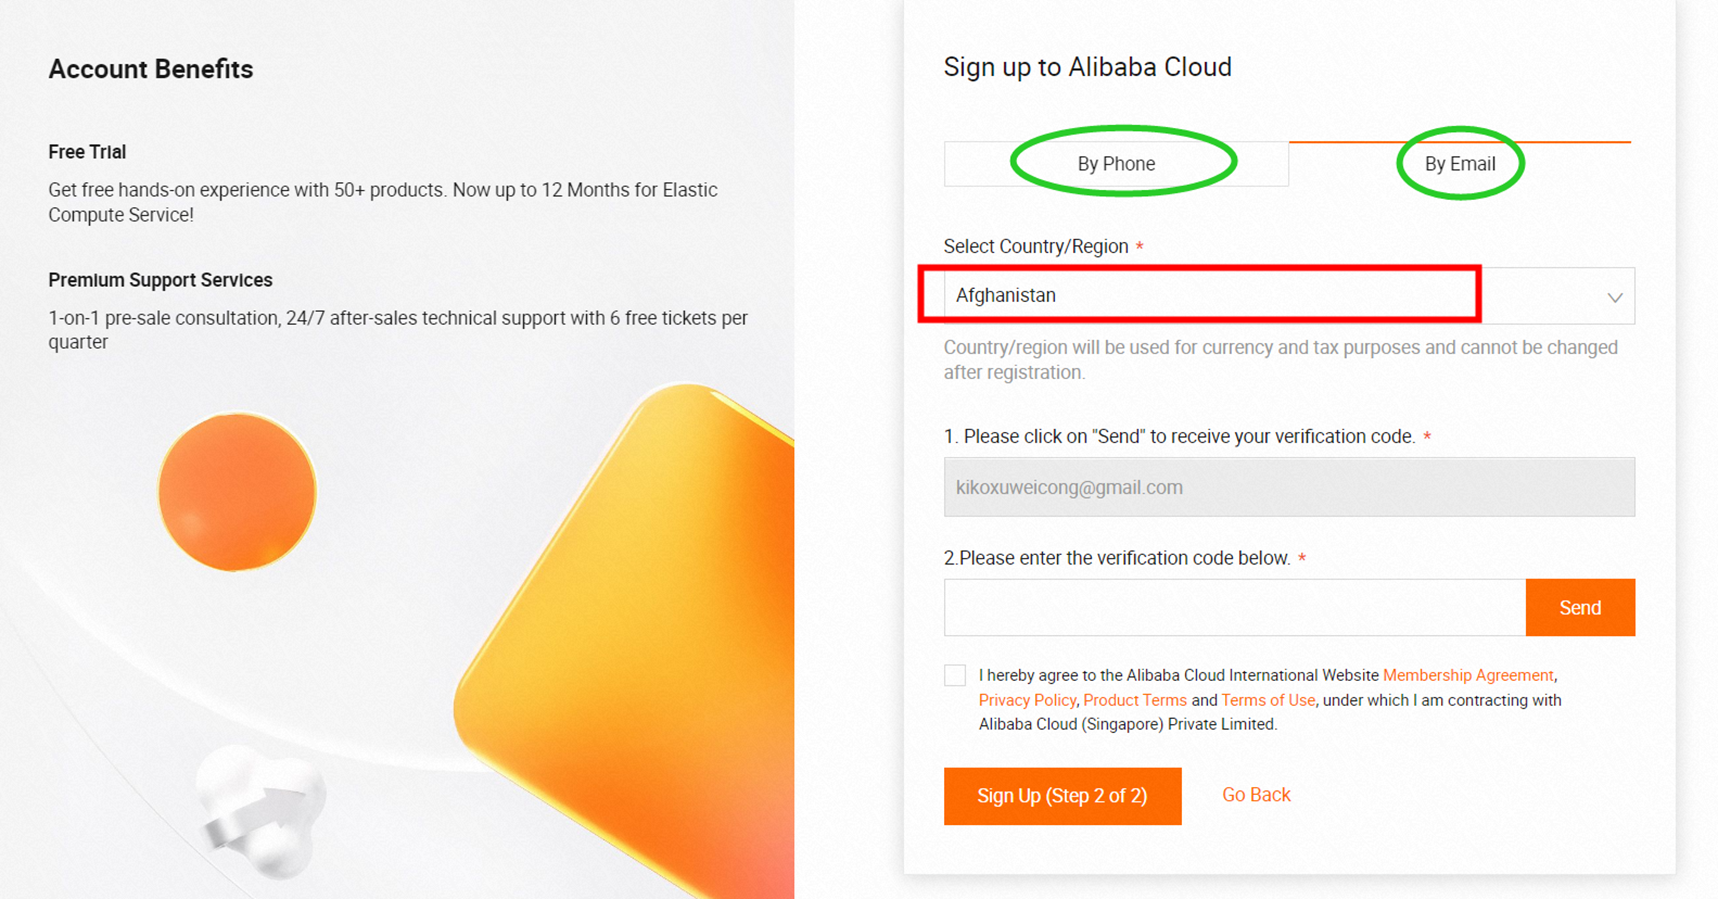The image size is (1718, 899).
Task: Click the orange sphere graphic
Action: (x=237, y=492)
